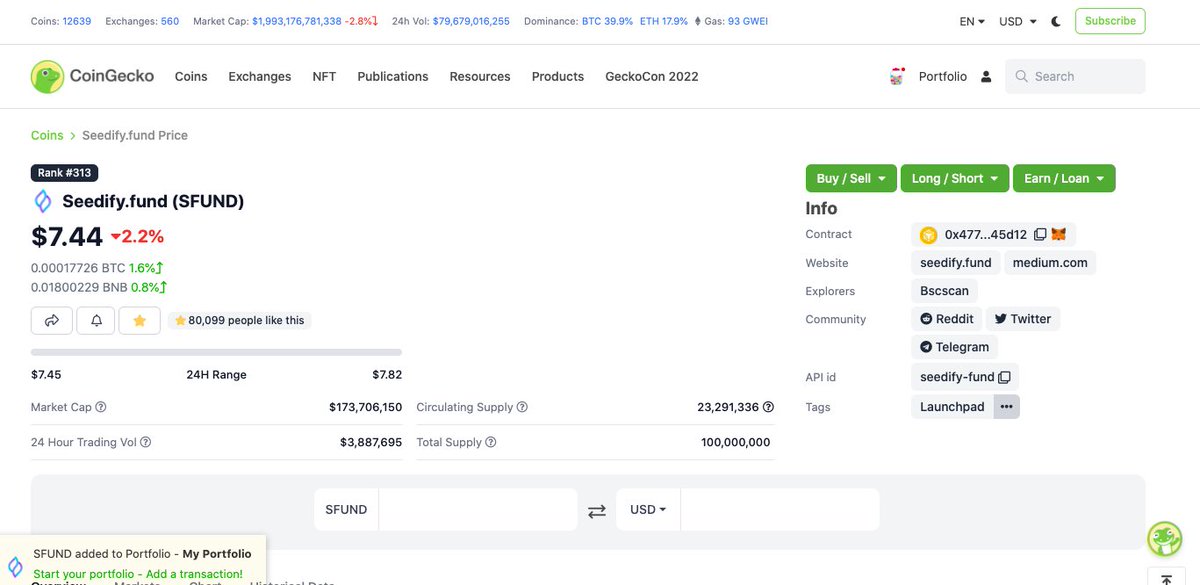Open medium.com website link

tap(1050, 263)
